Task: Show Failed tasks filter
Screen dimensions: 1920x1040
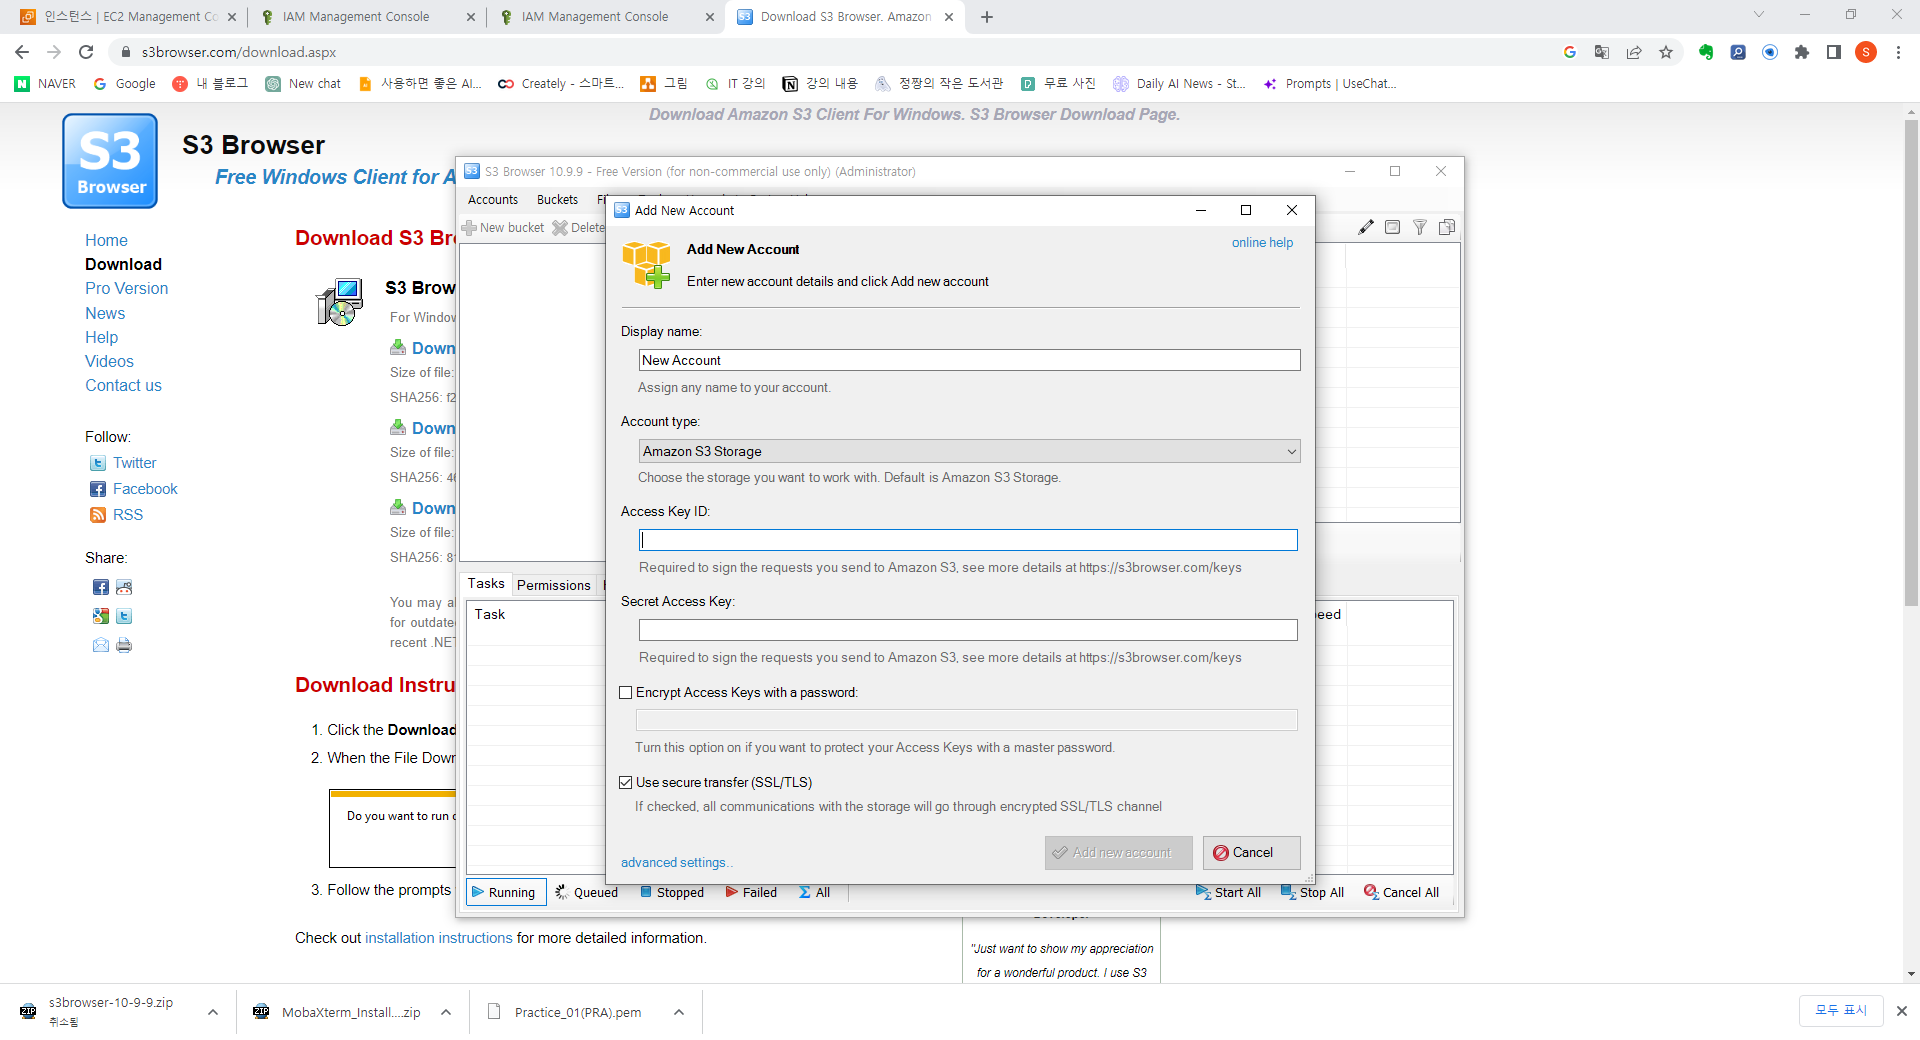Action: [751, 892]
